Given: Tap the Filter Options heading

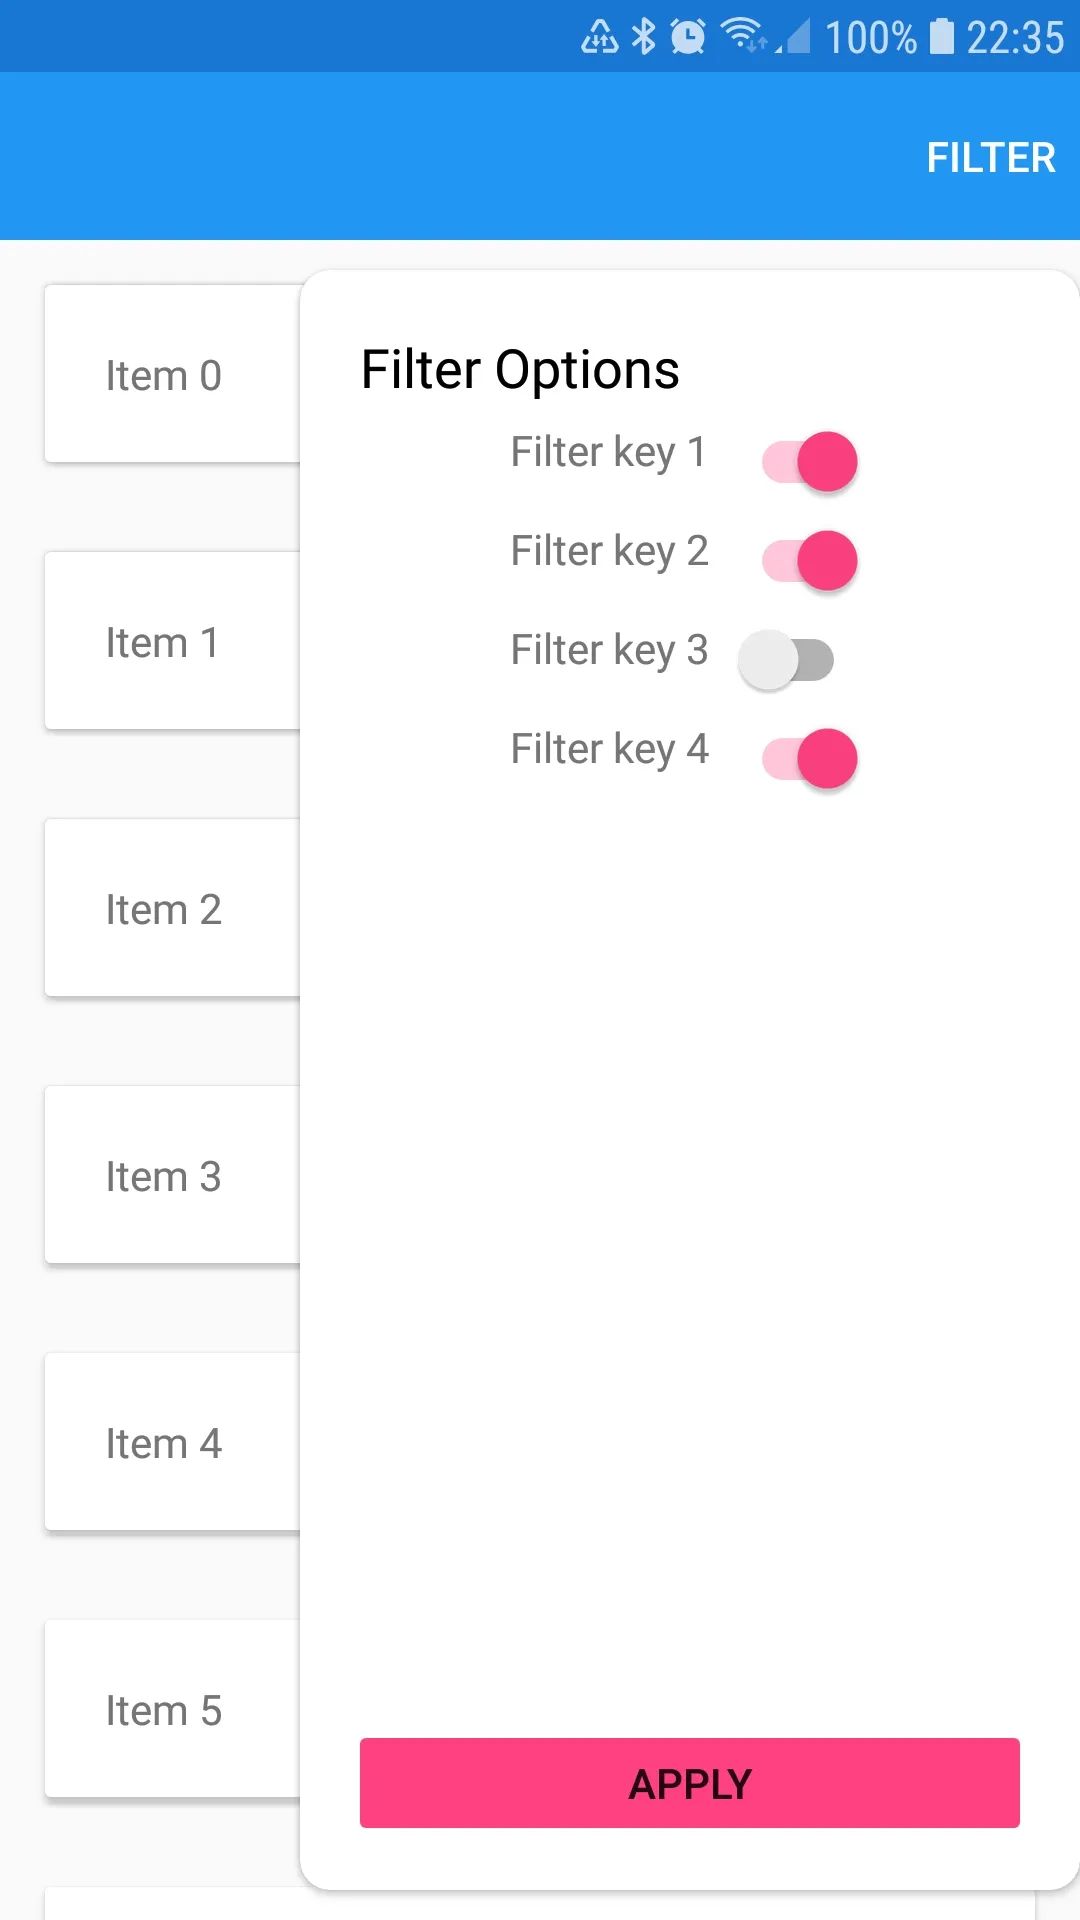Looking at the screenshot, I should [x=520, y=370].
